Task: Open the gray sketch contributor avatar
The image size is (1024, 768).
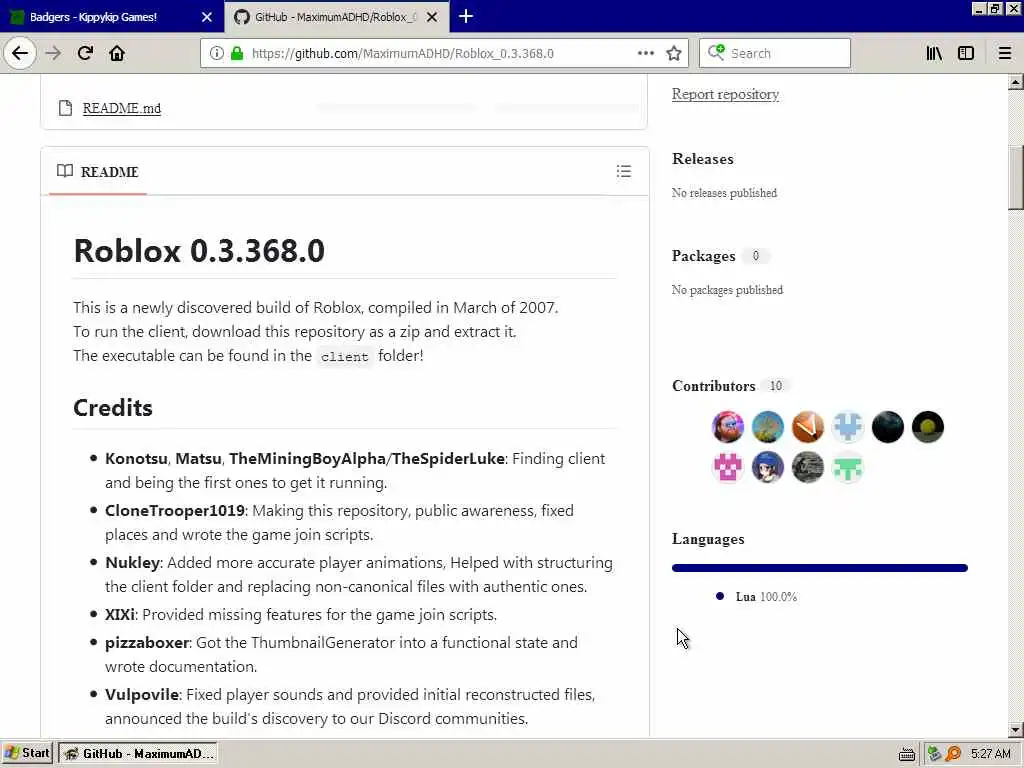Action: pos(808,468)
